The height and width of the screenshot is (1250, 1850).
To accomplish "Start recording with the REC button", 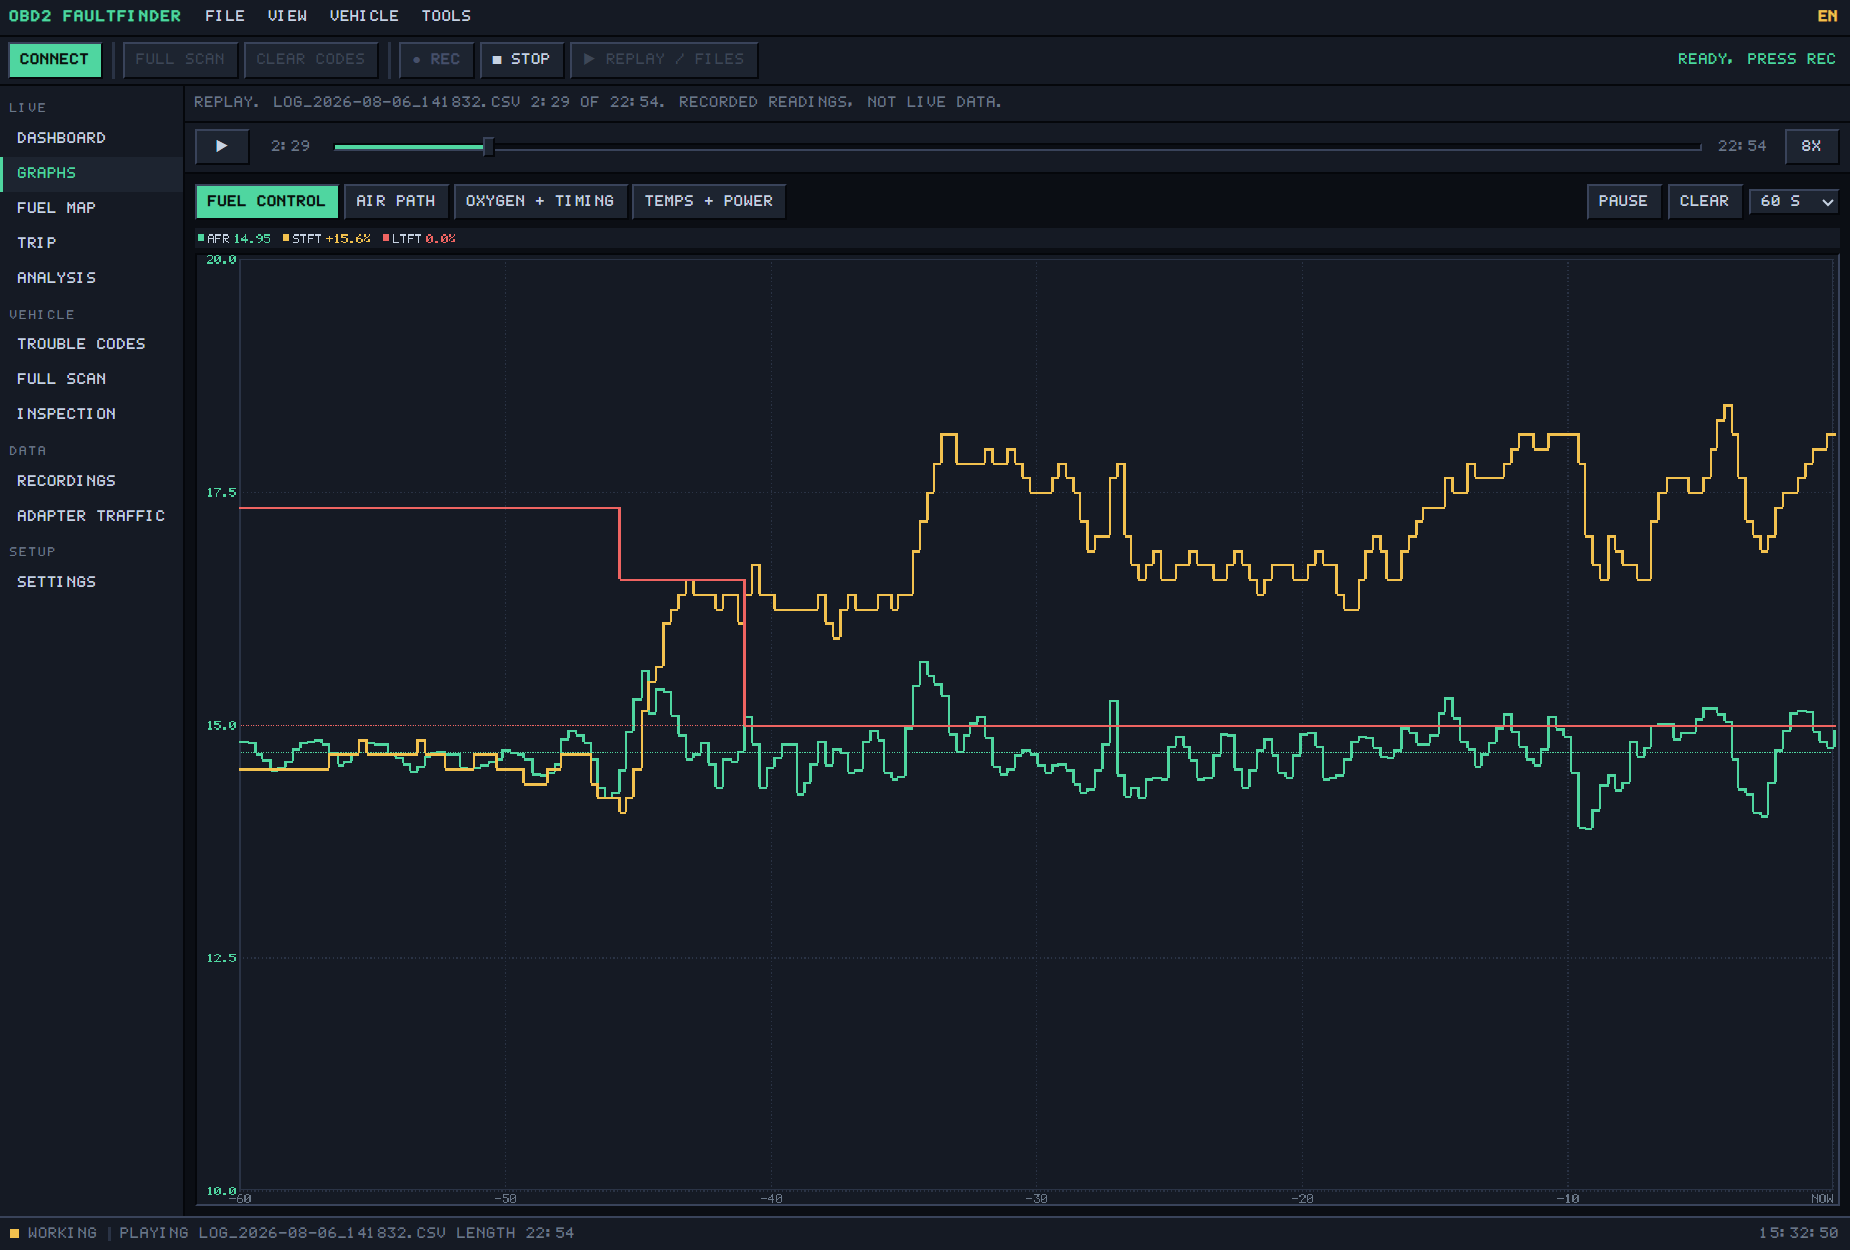I will point(436,59).
